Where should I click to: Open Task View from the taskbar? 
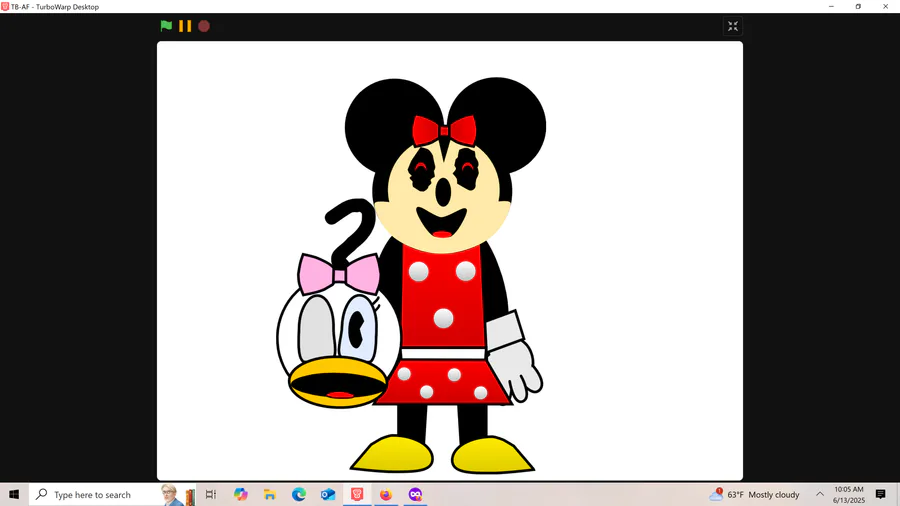click(x=211, y=494)
